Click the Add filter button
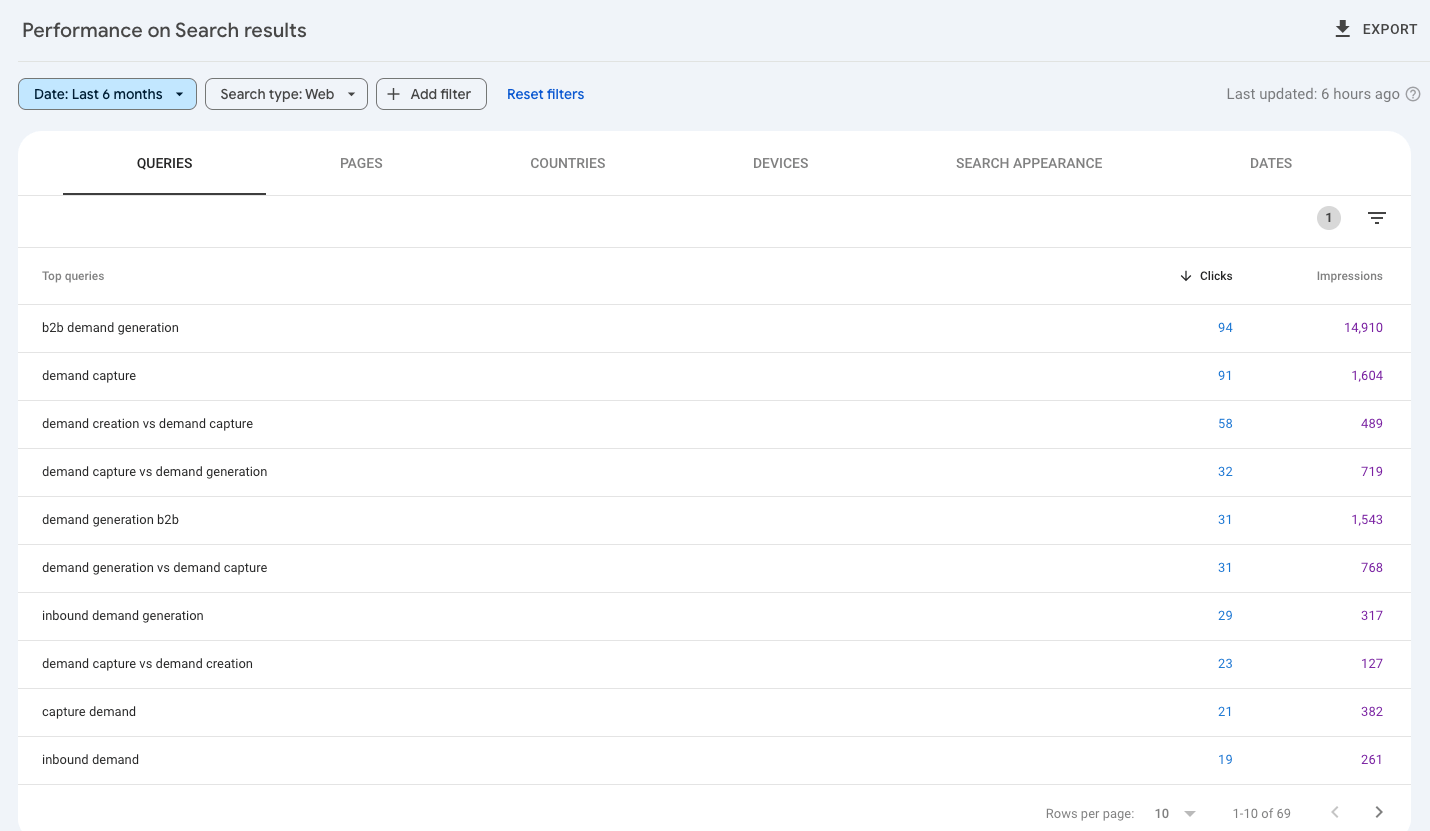The height and width of the screenshot is (831, 1430). pos(431,94)
